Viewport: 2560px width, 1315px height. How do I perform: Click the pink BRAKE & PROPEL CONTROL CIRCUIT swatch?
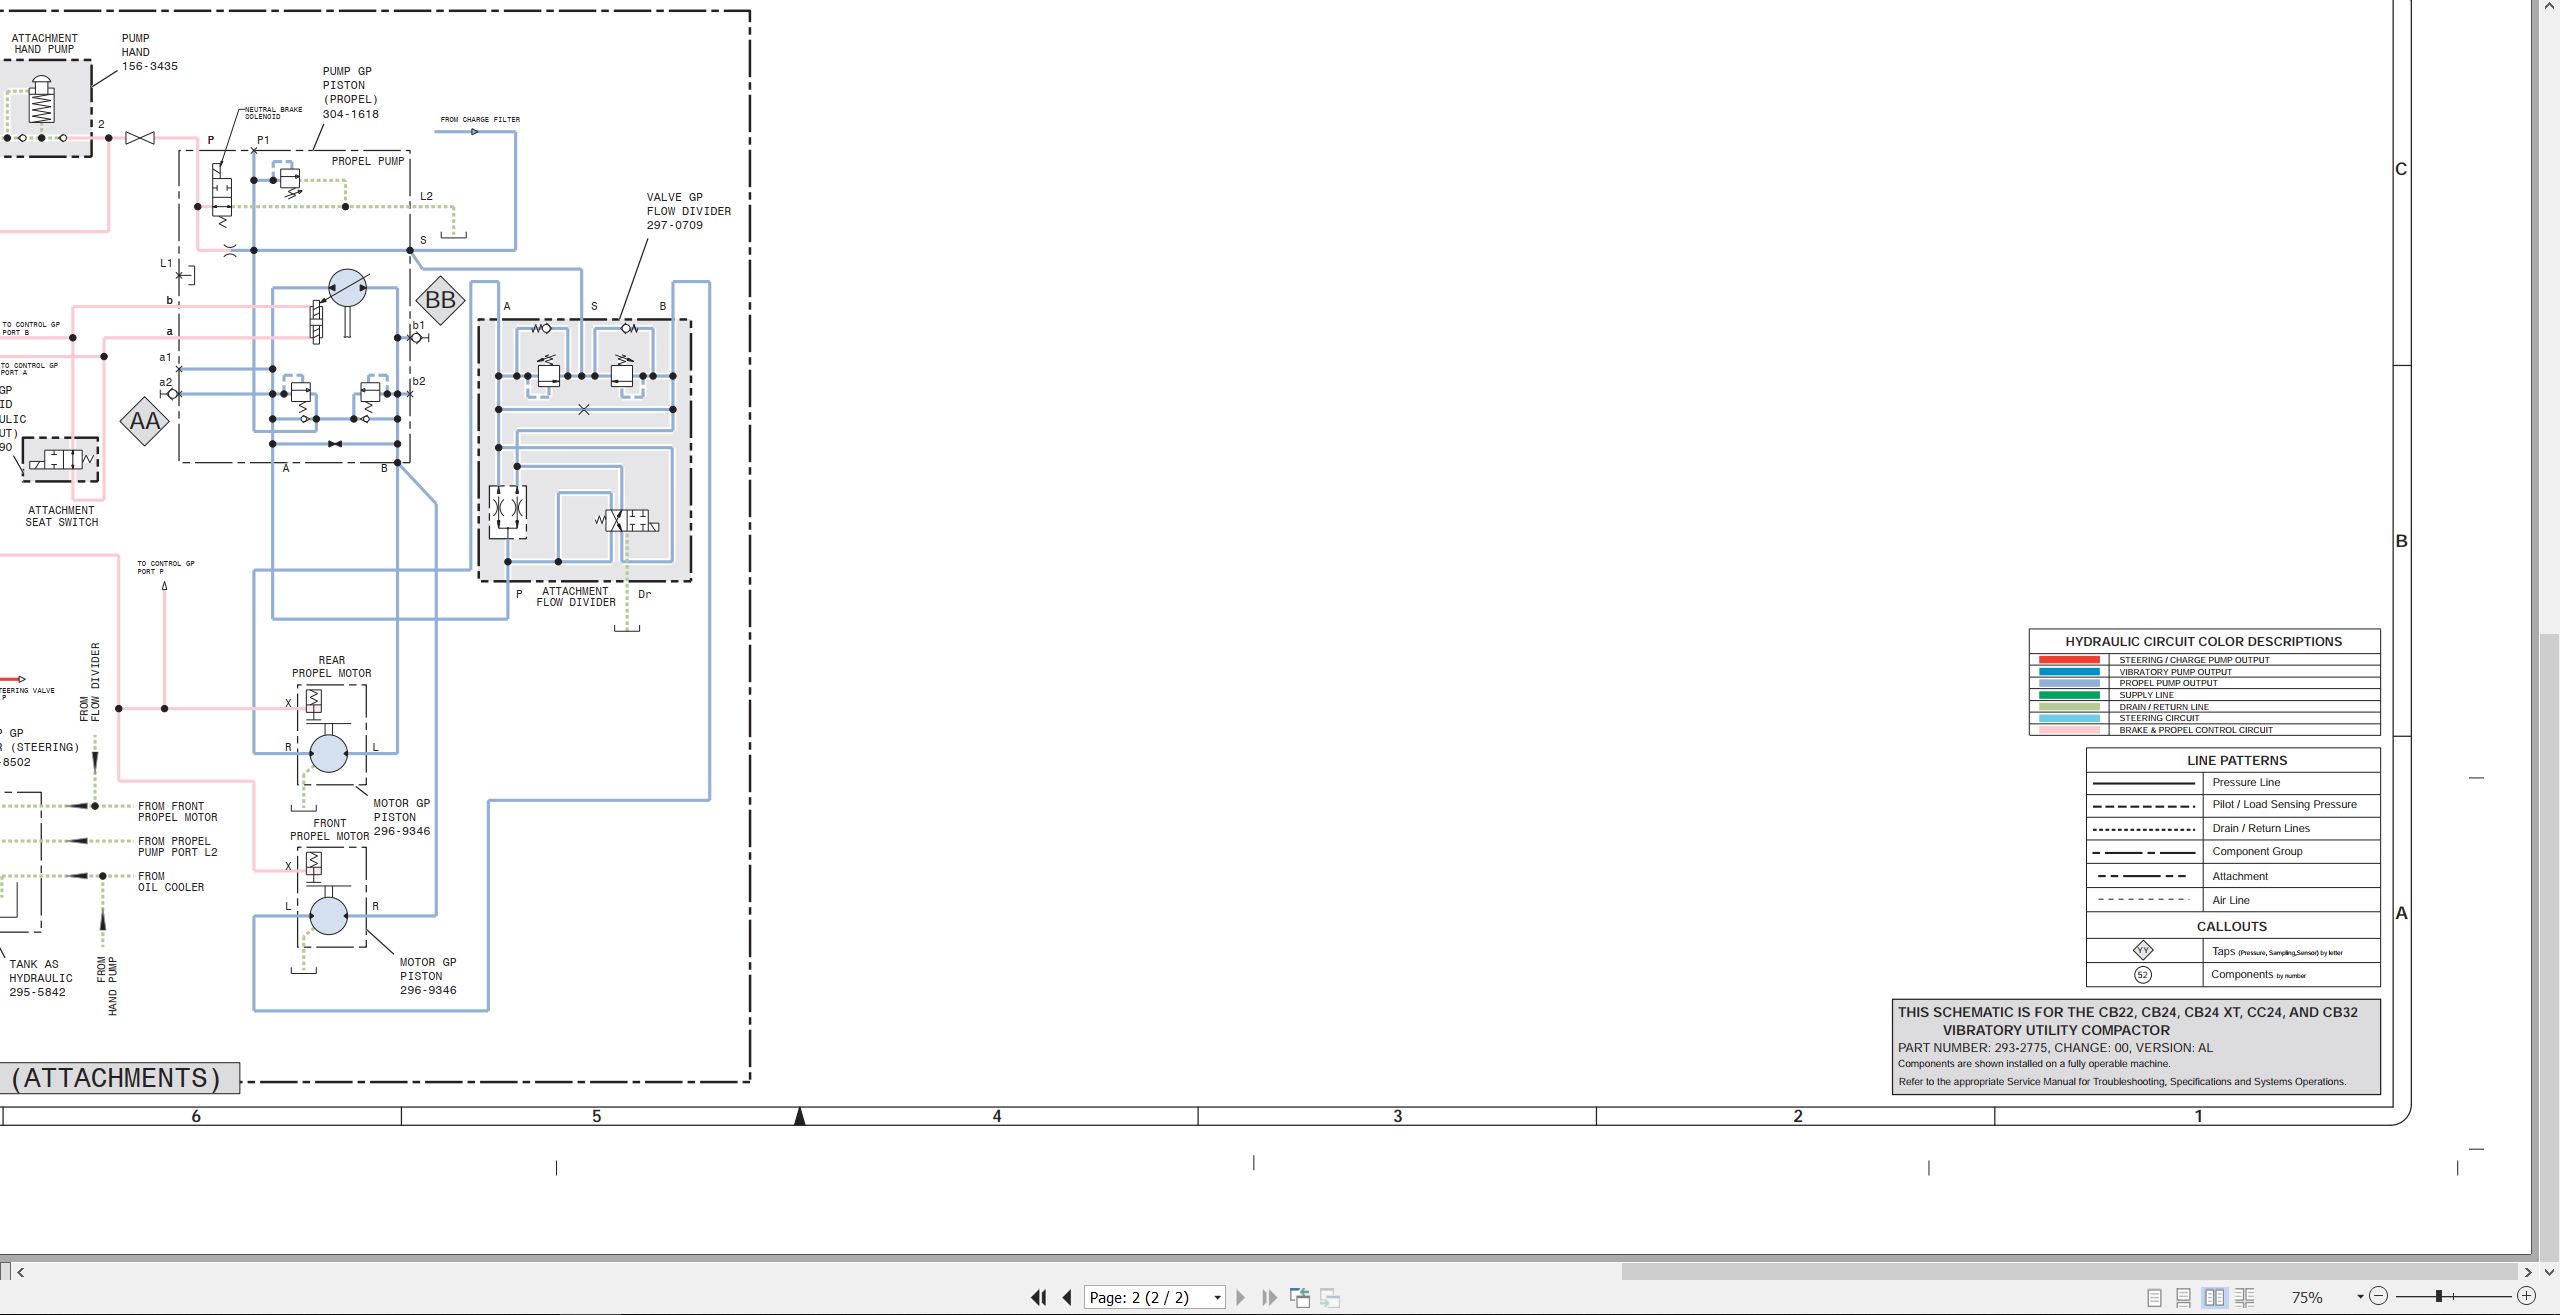click(x=2069, y=730)
